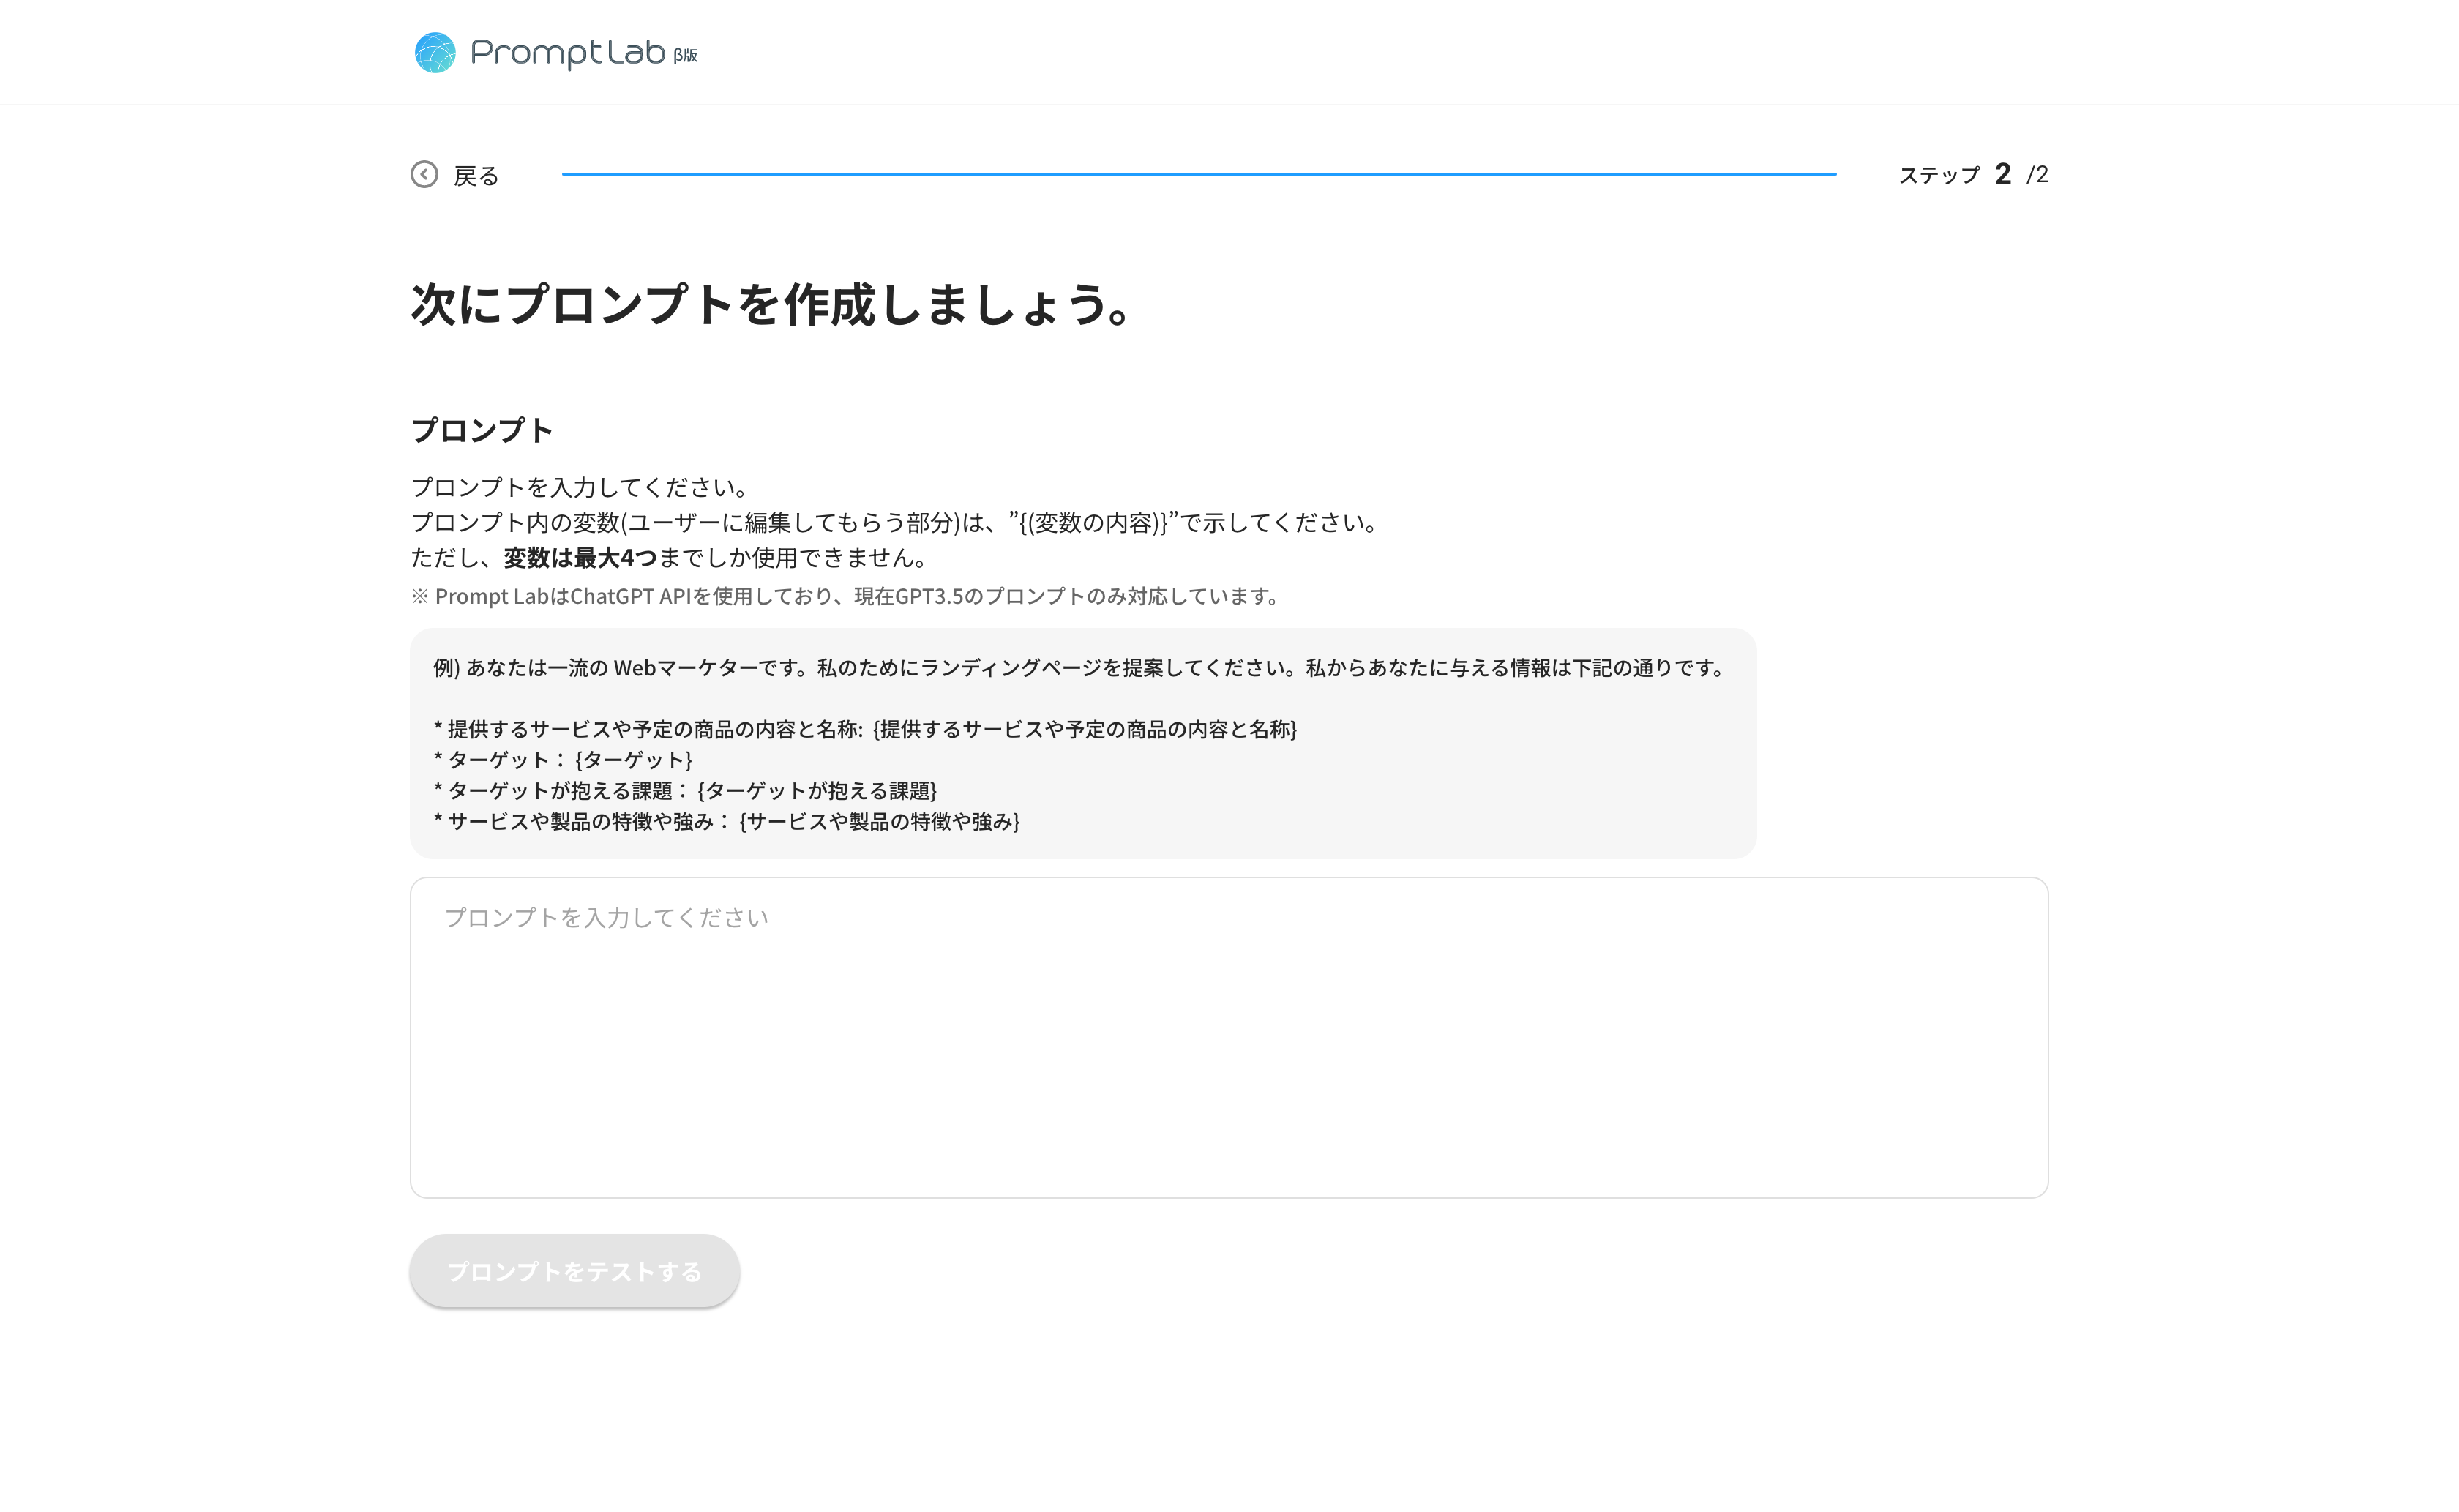Click the 変数は最大4つ bold text

tap(579, 558)
